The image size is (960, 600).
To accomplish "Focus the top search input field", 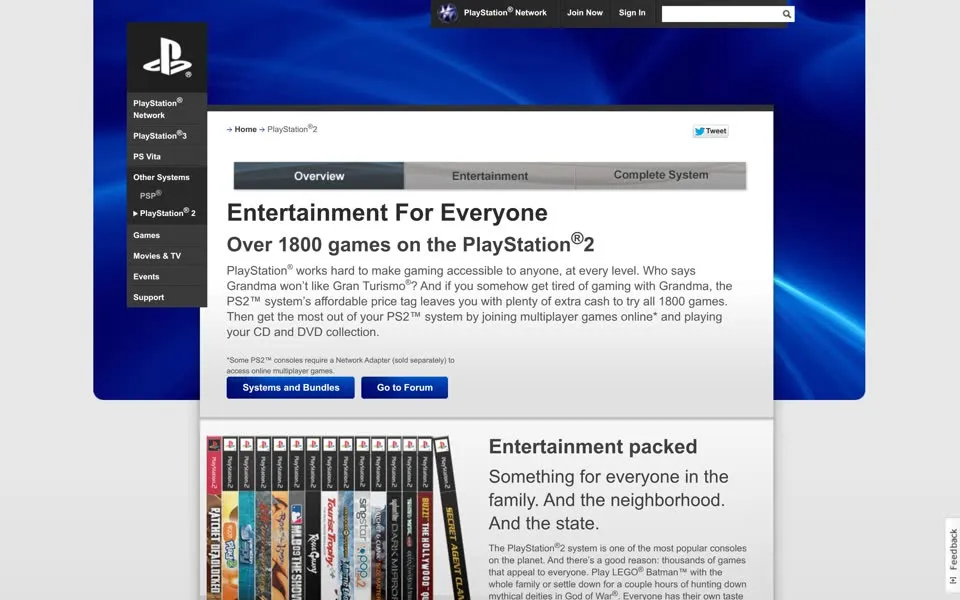I will point(721,14).
